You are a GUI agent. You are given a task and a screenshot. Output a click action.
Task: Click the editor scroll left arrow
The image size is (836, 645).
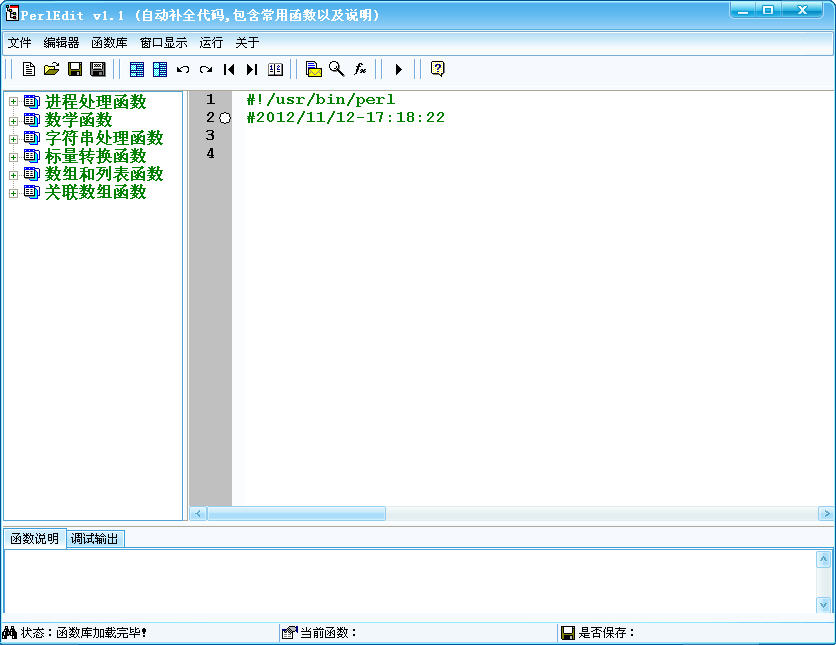[198, 513]
